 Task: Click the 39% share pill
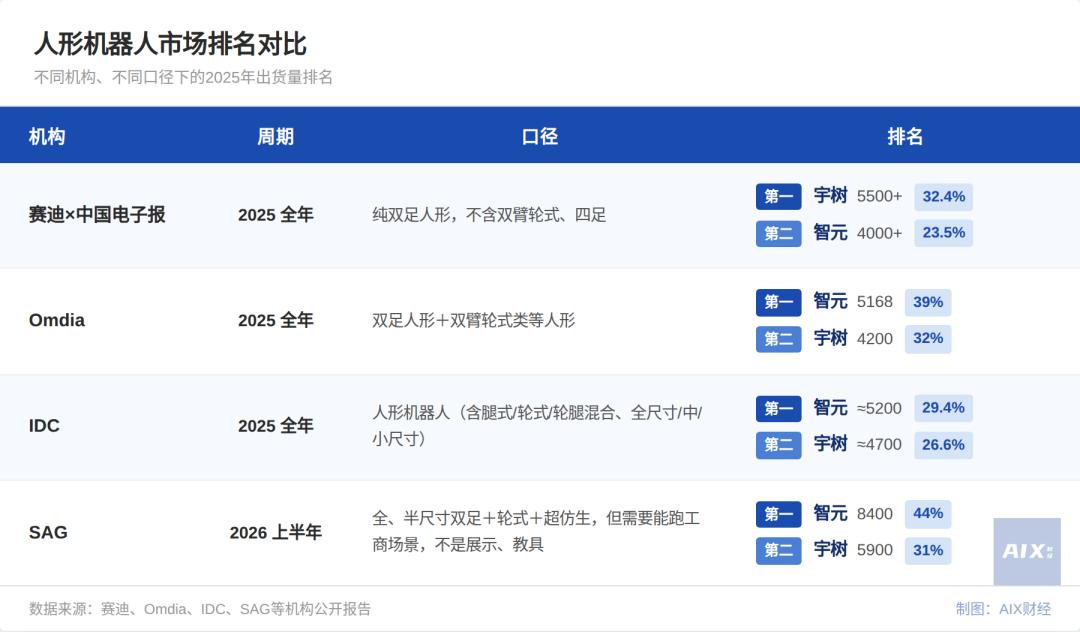928,302
